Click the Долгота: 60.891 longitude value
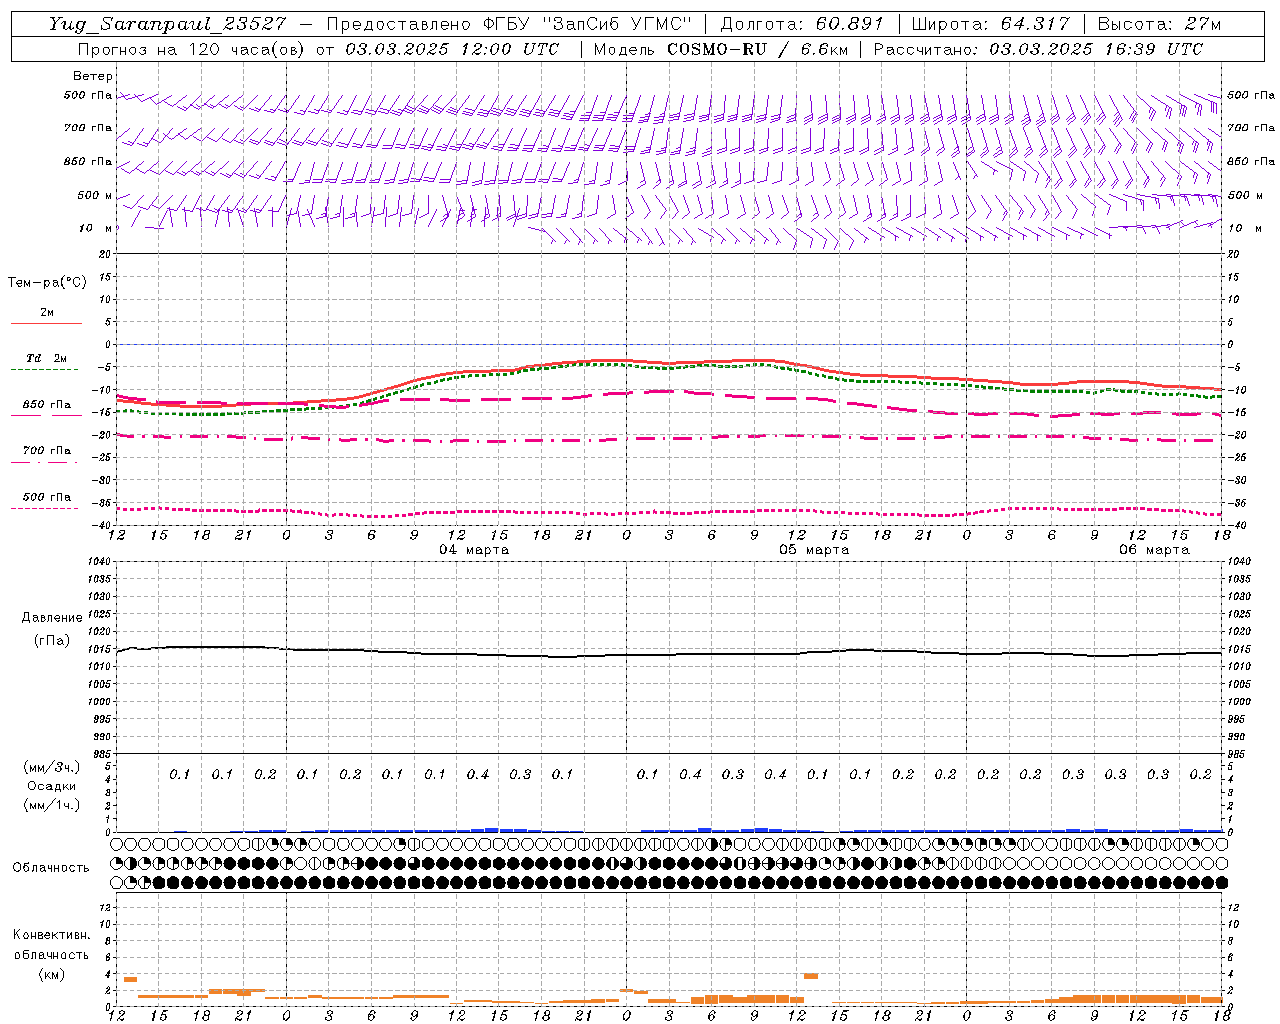The width and height of the screenshot is (1280, 1024). (x=802, y=24)
